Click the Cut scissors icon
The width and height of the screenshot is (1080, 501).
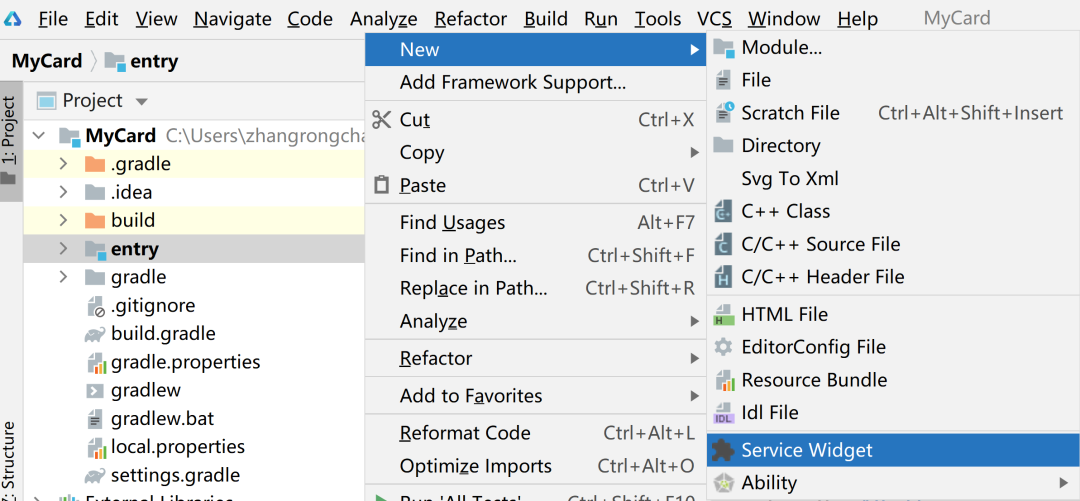(x=381, y=120)
